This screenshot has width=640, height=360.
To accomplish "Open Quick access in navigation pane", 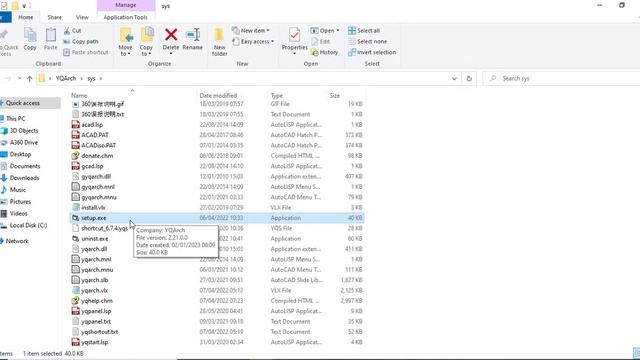I will (x=23, y=103).
